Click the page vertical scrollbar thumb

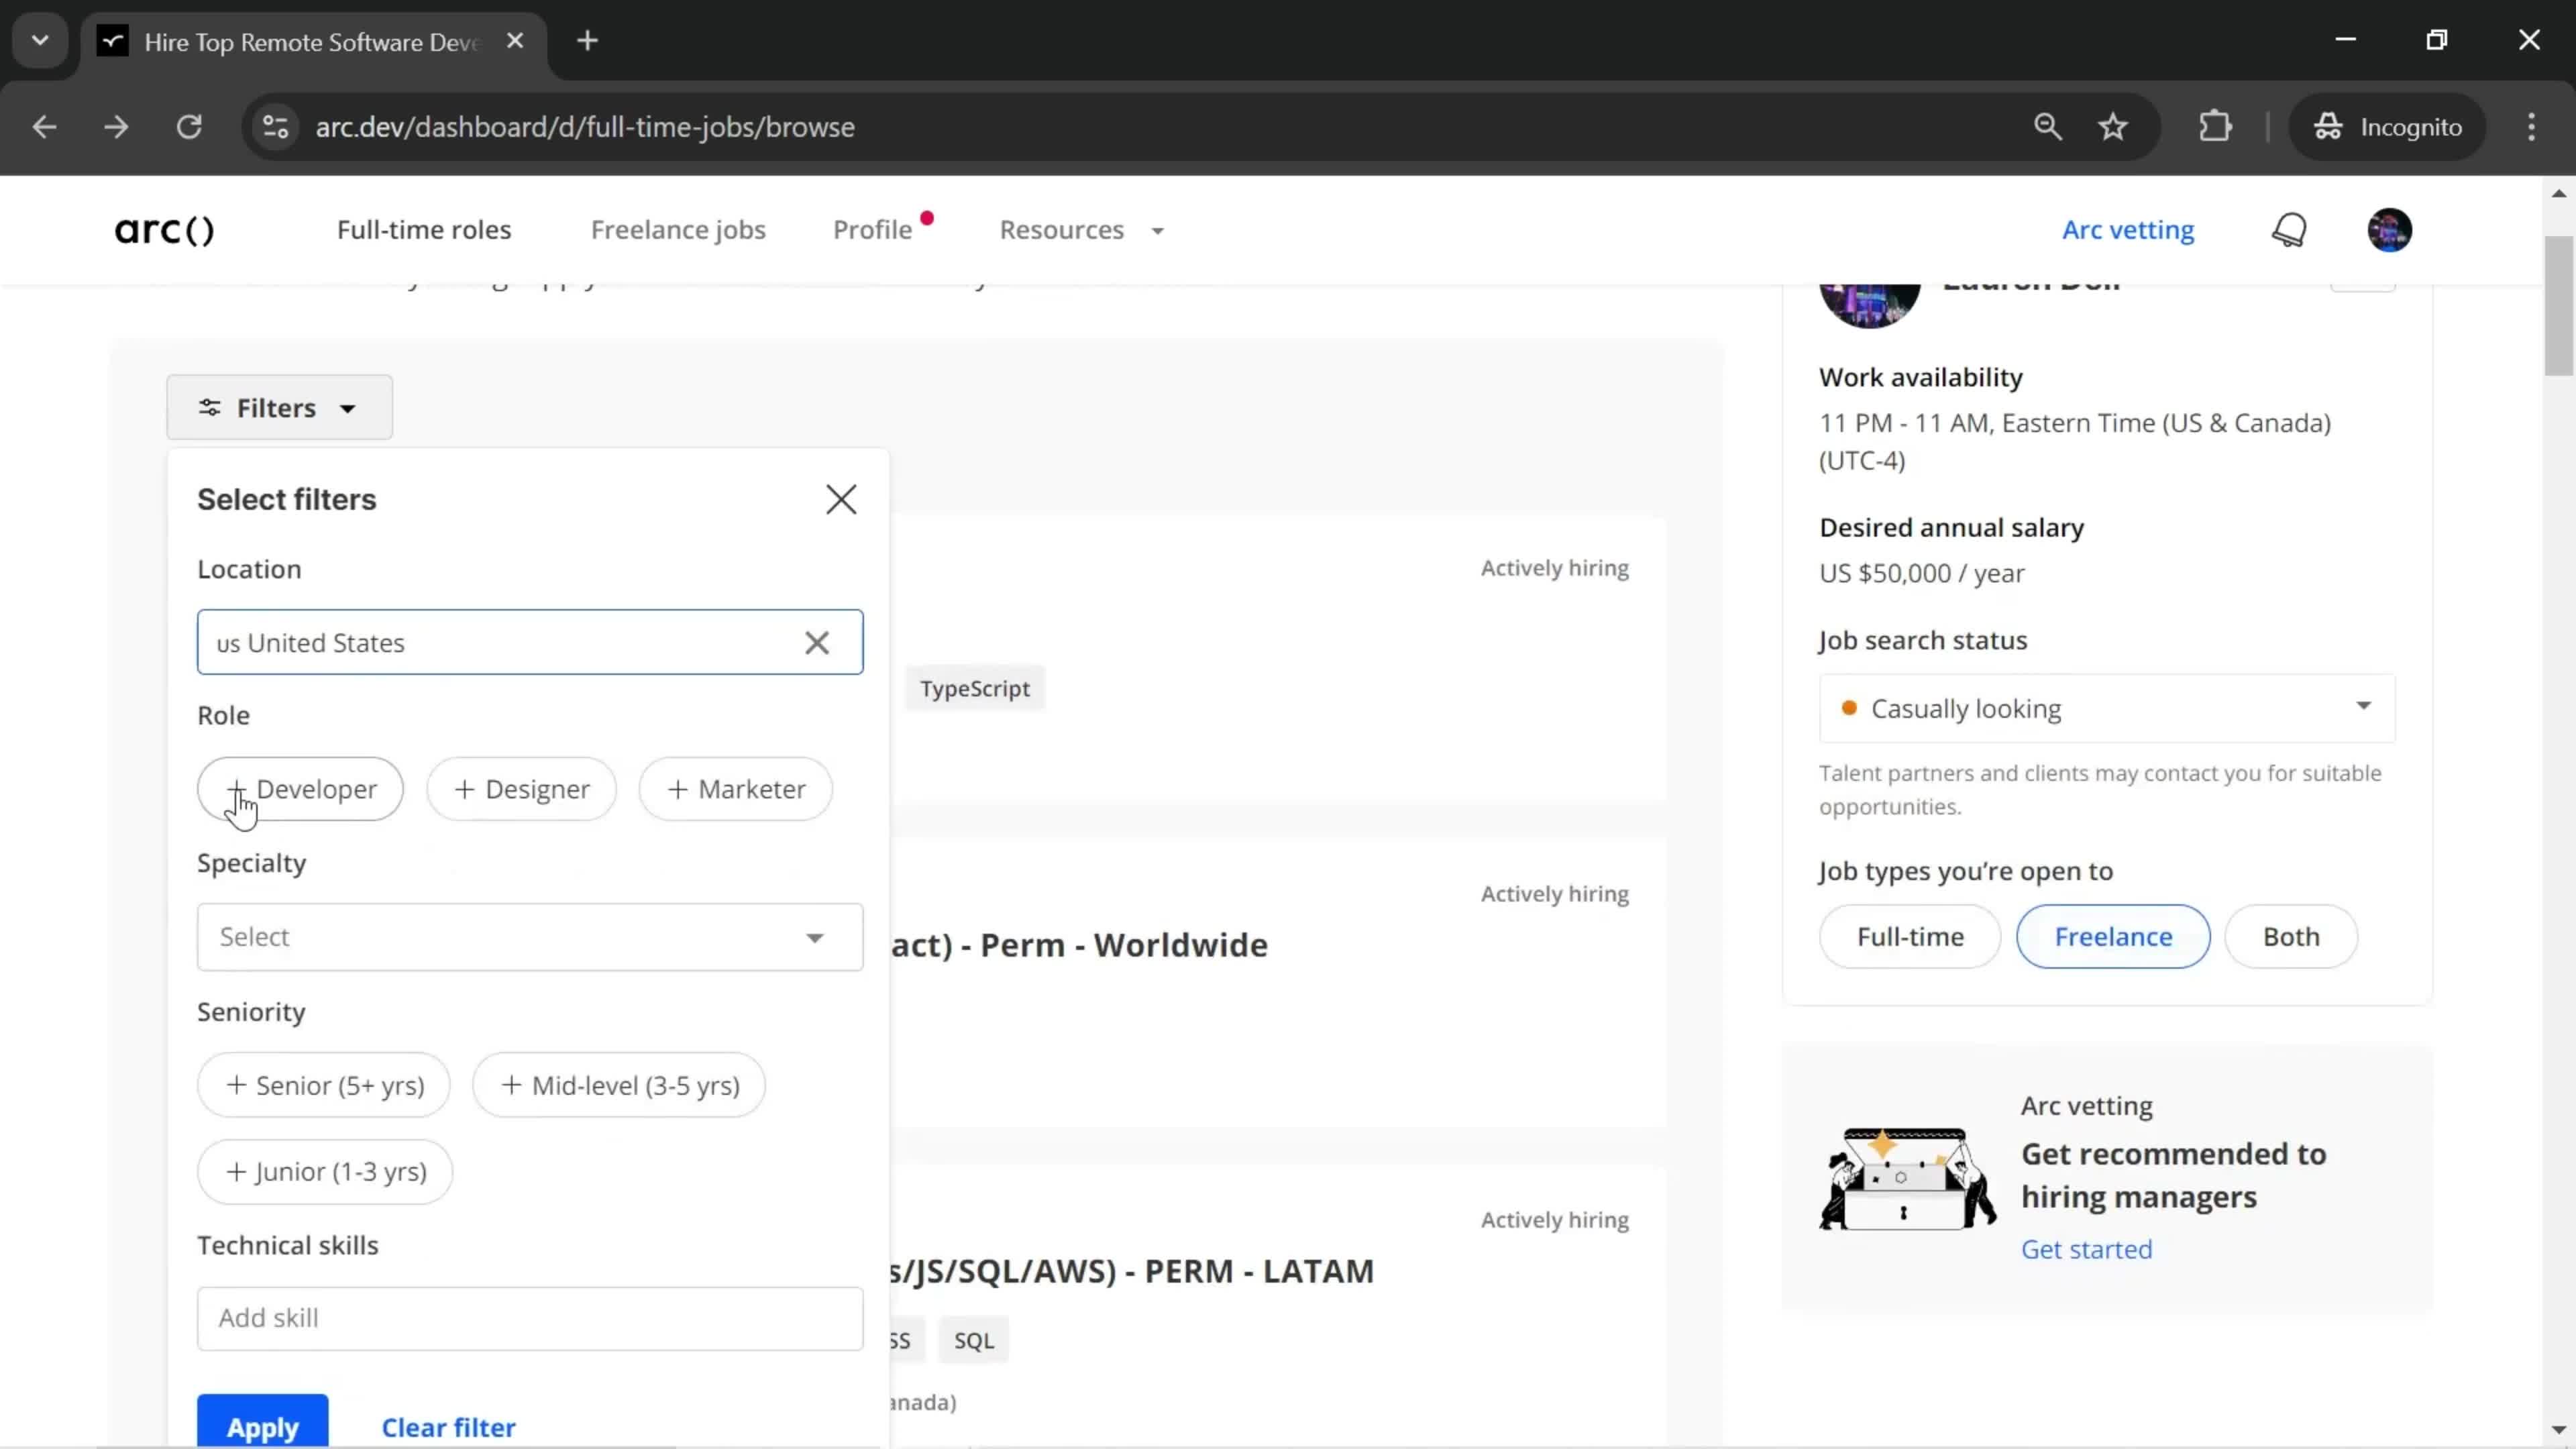[2559, 305]
